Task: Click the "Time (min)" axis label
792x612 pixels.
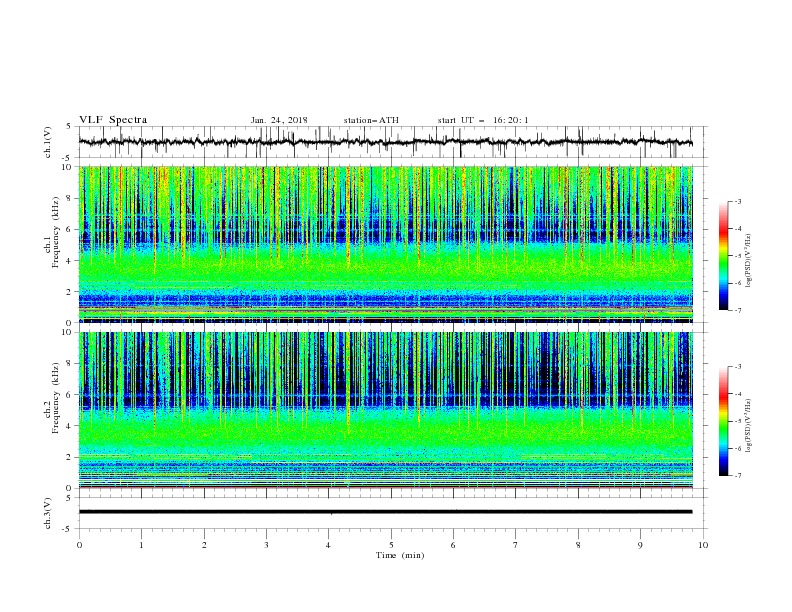Action: [x=400, y=555]
